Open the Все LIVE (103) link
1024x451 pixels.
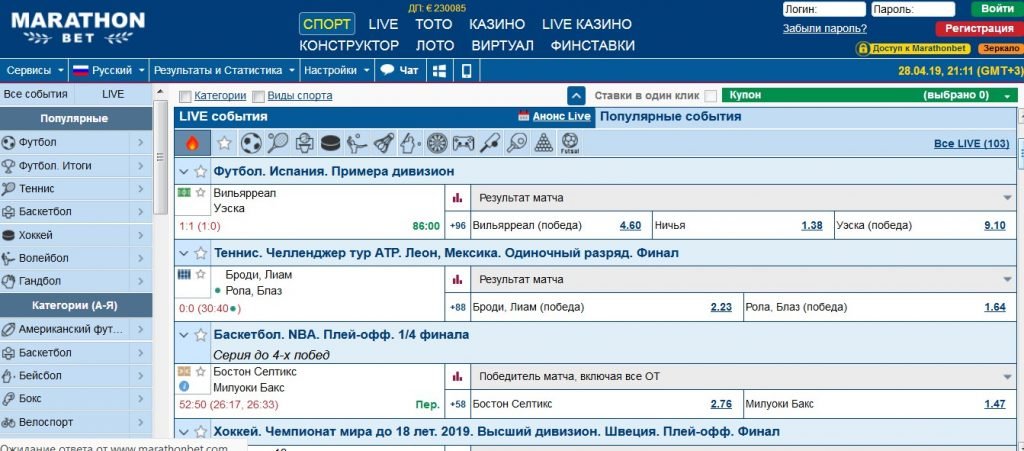pos(972,144)
